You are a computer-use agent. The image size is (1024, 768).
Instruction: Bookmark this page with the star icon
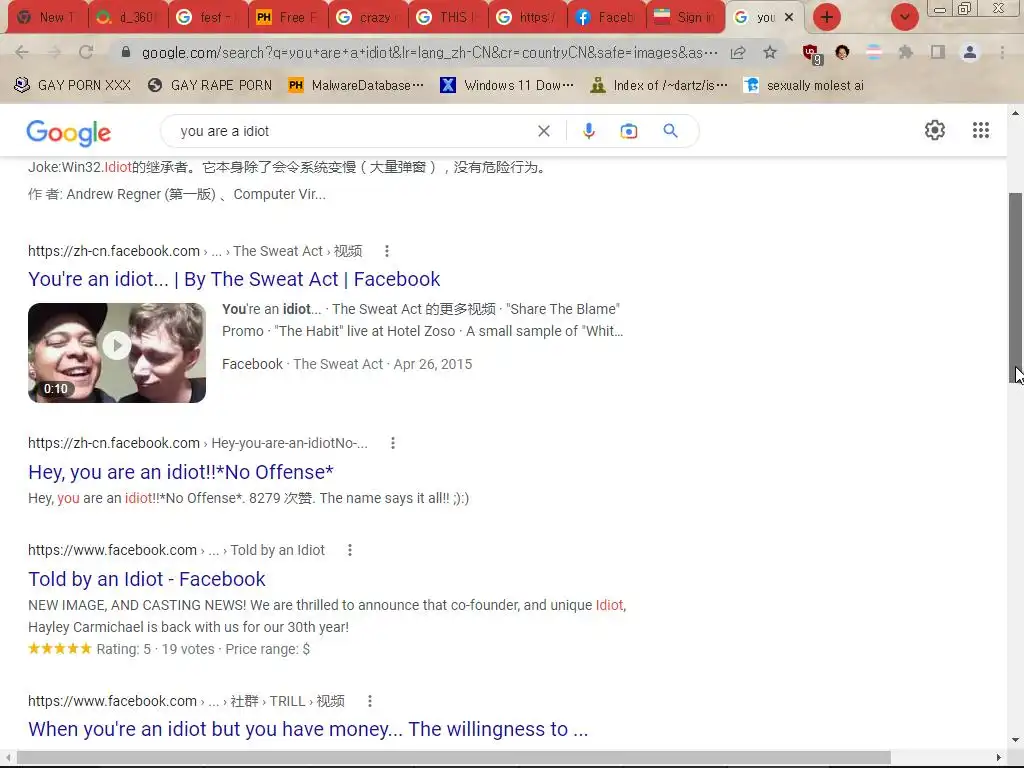tap(770, 52)
